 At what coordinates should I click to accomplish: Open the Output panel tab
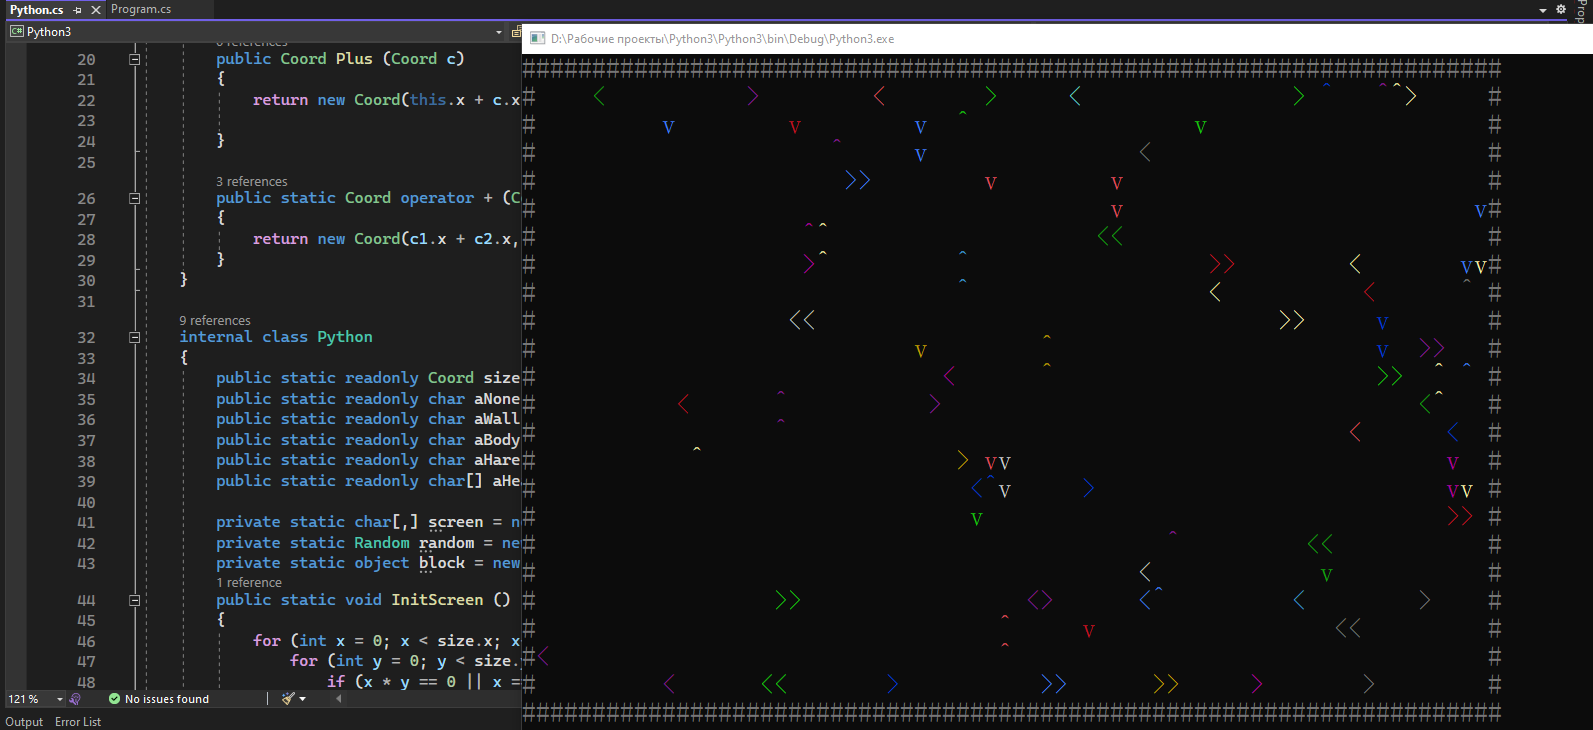(x=24, y=722)
